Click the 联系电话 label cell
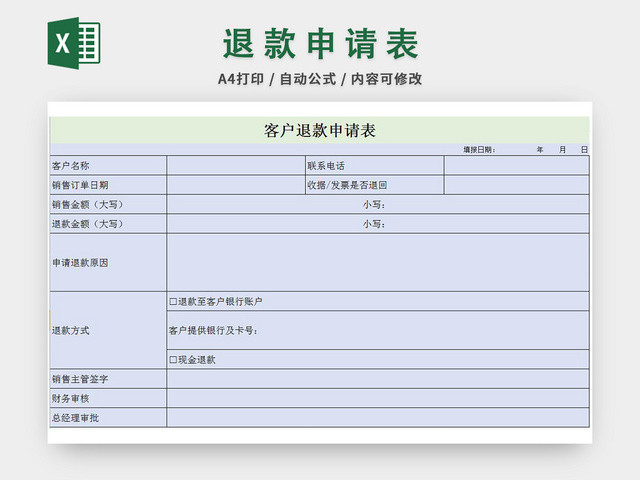Screen dimensions: 640x480 point(375,166)
